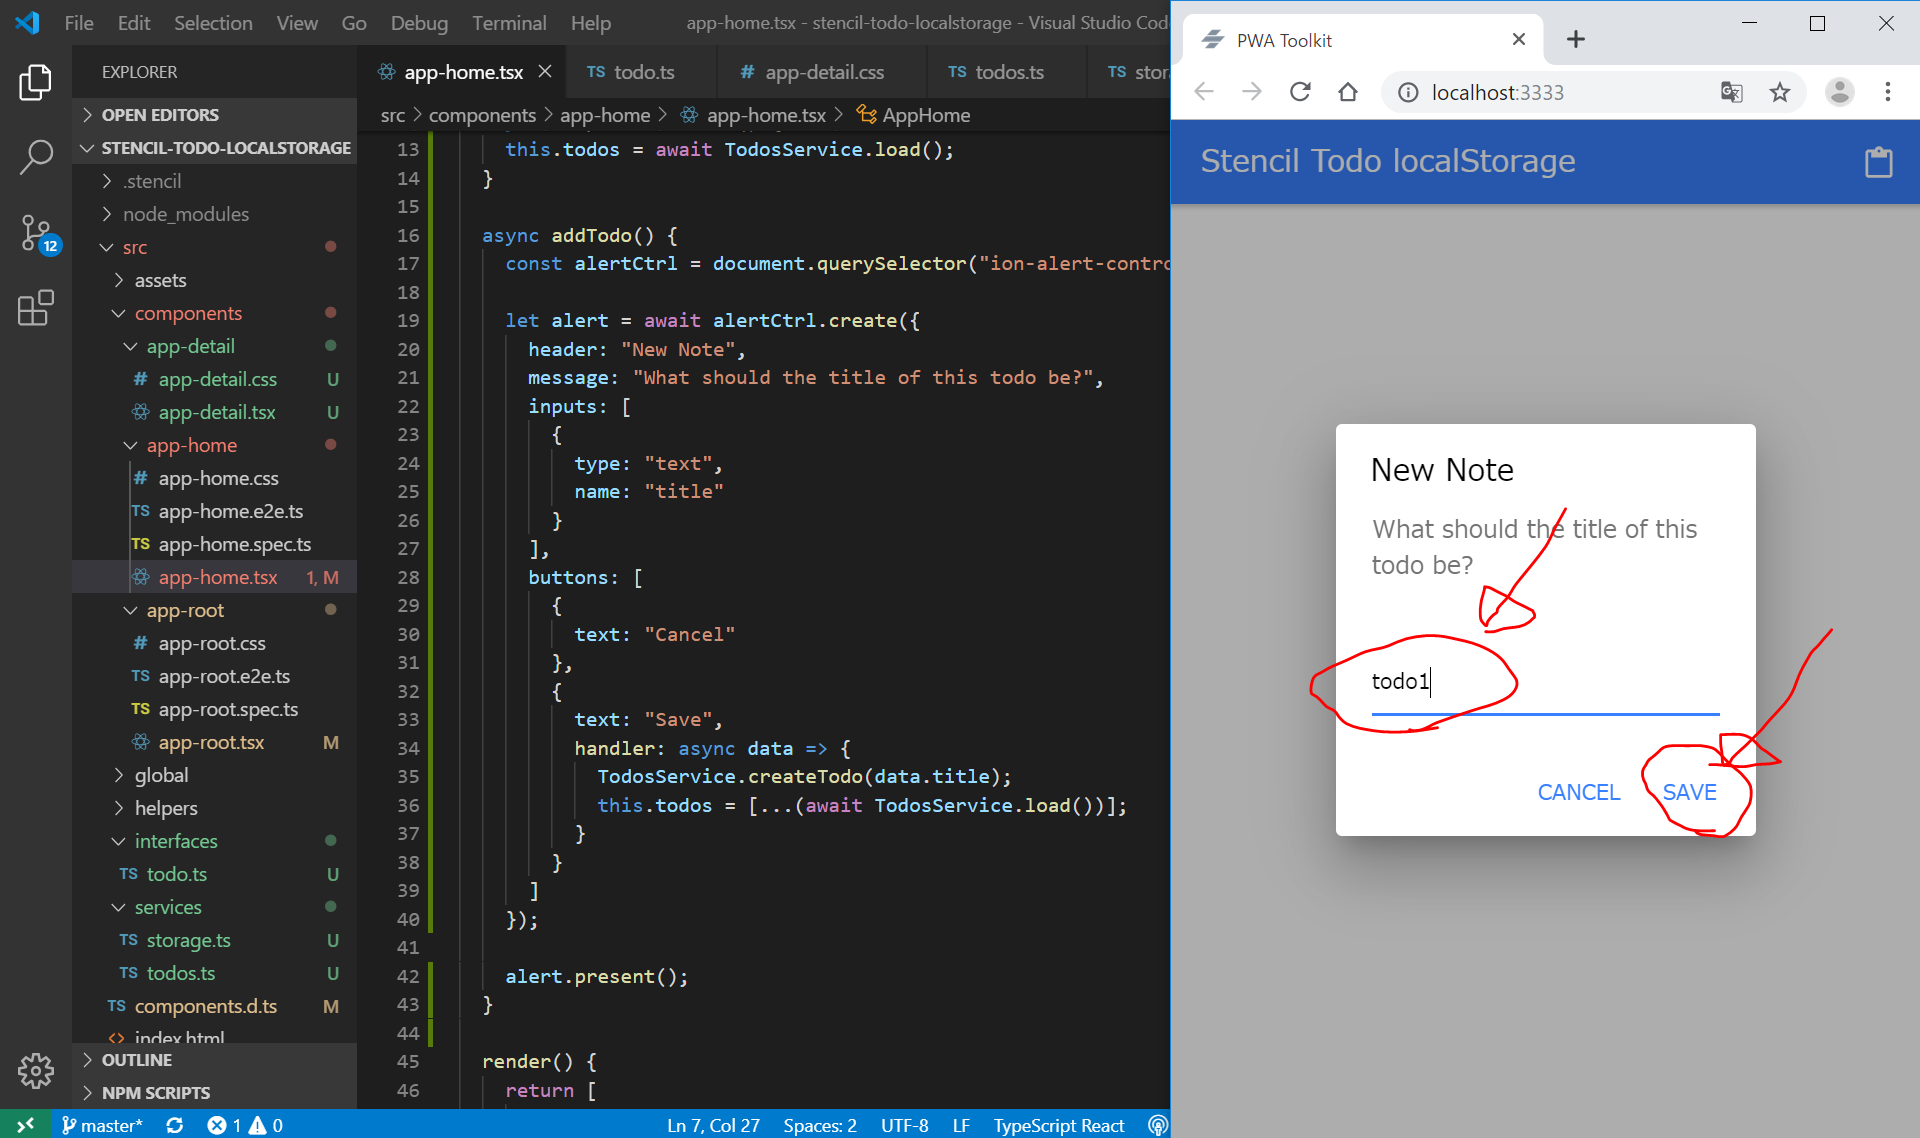The image size is (1920, 1138).
Task: Click the VS Code logo icon
Action: coord(28,22)
